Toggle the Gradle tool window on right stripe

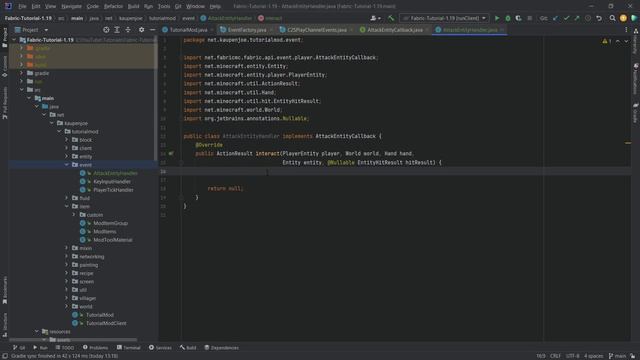(x=636, y=113)
